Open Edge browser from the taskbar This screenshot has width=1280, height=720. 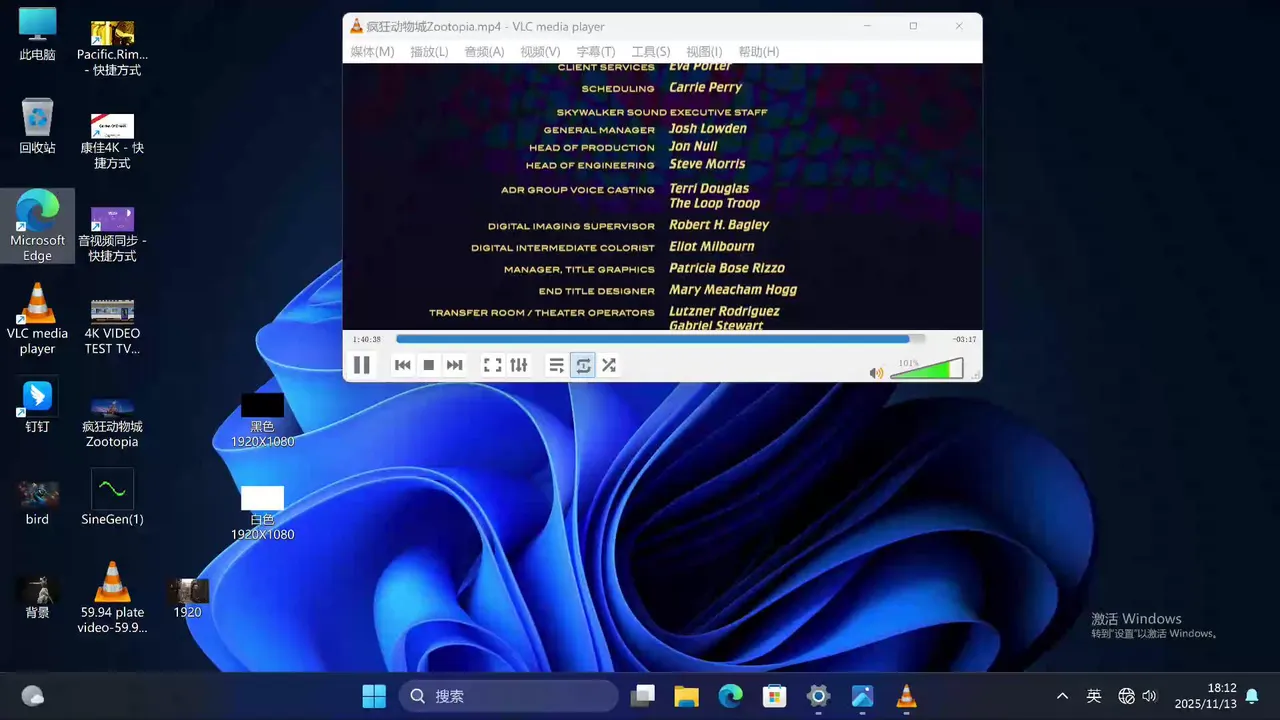(x=730, y=696)
